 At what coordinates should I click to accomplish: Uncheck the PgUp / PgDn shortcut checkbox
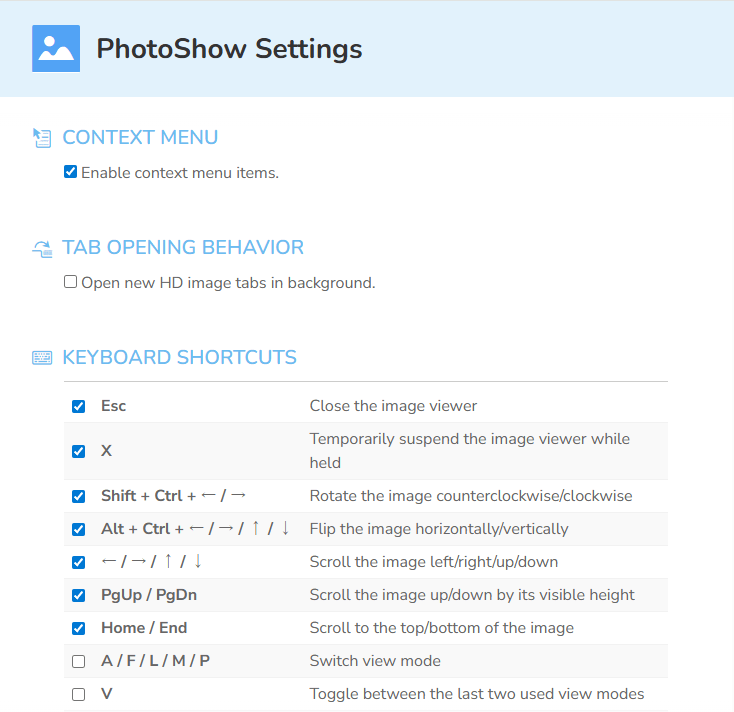click(x=79, y=595)
